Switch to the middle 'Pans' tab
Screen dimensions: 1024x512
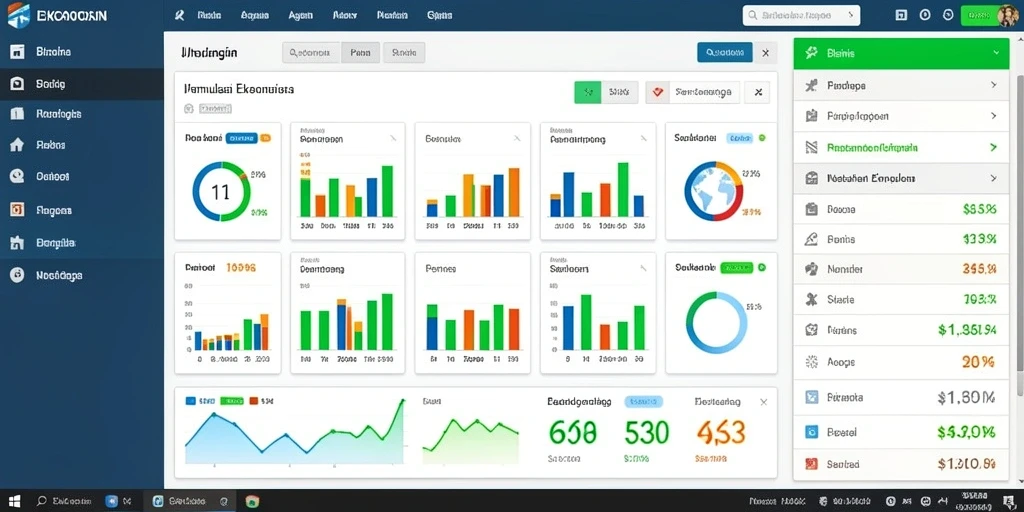tap(360, 53)
